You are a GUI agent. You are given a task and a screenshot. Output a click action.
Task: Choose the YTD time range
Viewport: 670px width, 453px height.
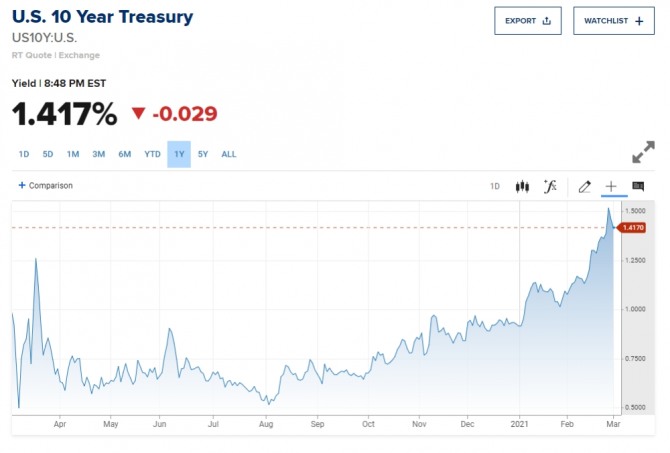pos(152,154)
